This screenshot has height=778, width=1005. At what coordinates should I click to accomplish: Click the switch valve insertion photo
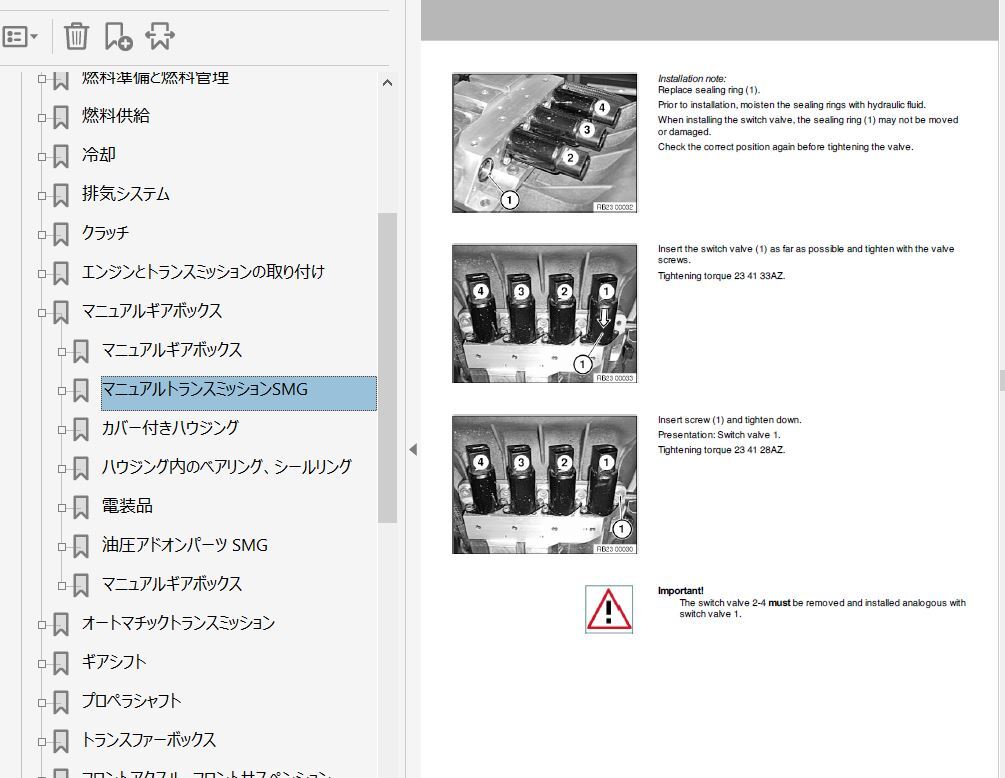click(544, 314)
